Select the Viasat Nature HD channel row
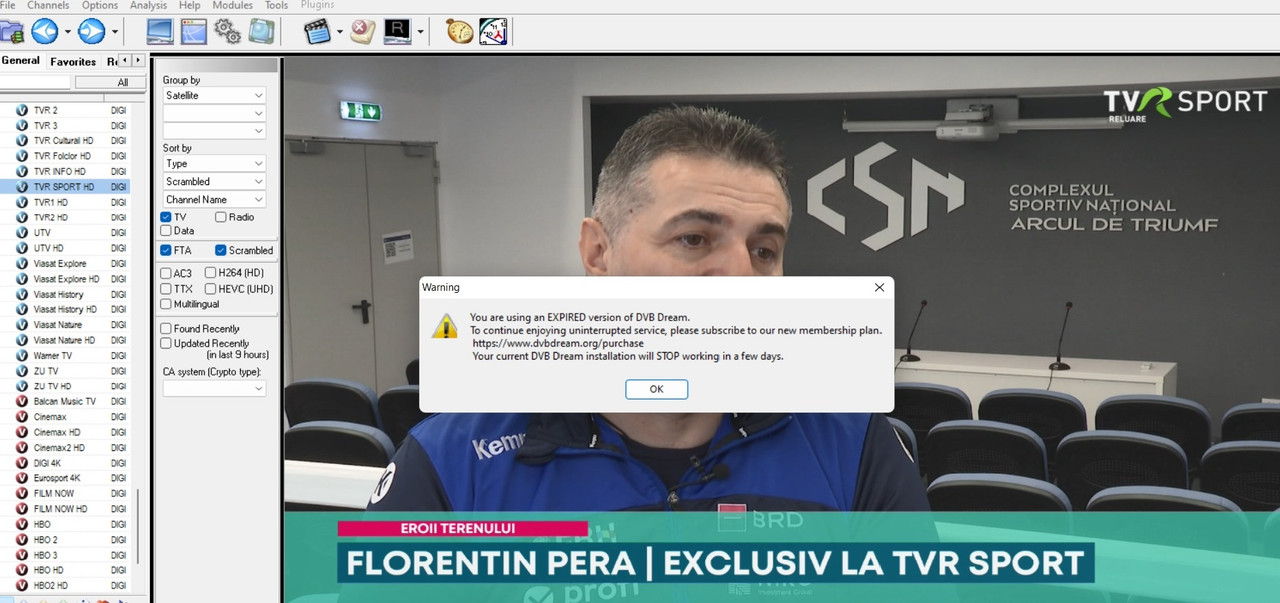Screen dimensions: 1280x603 coord(65,340)
